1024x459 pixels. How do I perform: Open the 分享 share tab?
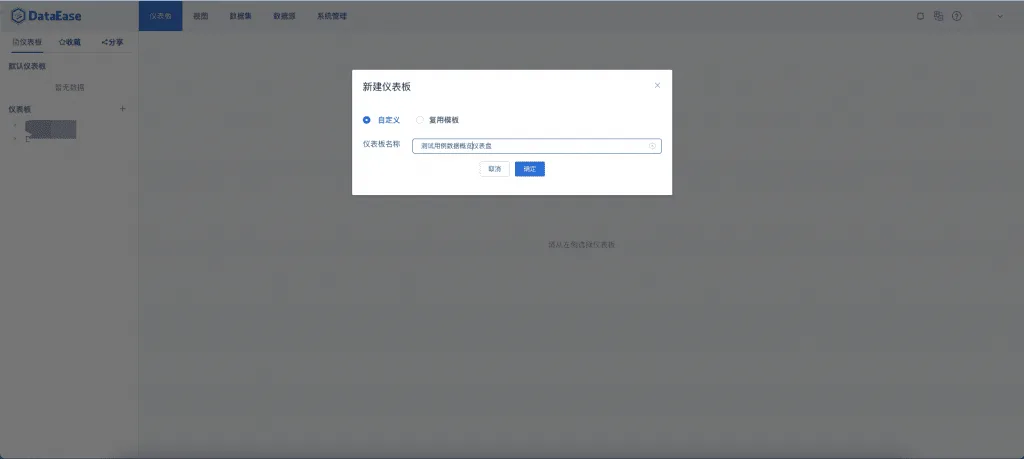[112, 42]
